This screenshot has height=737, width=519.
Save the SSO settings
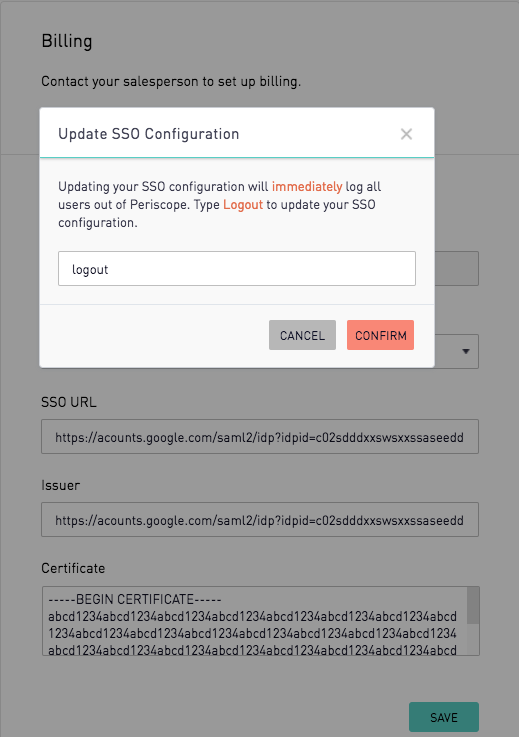(x=444, y=717)
